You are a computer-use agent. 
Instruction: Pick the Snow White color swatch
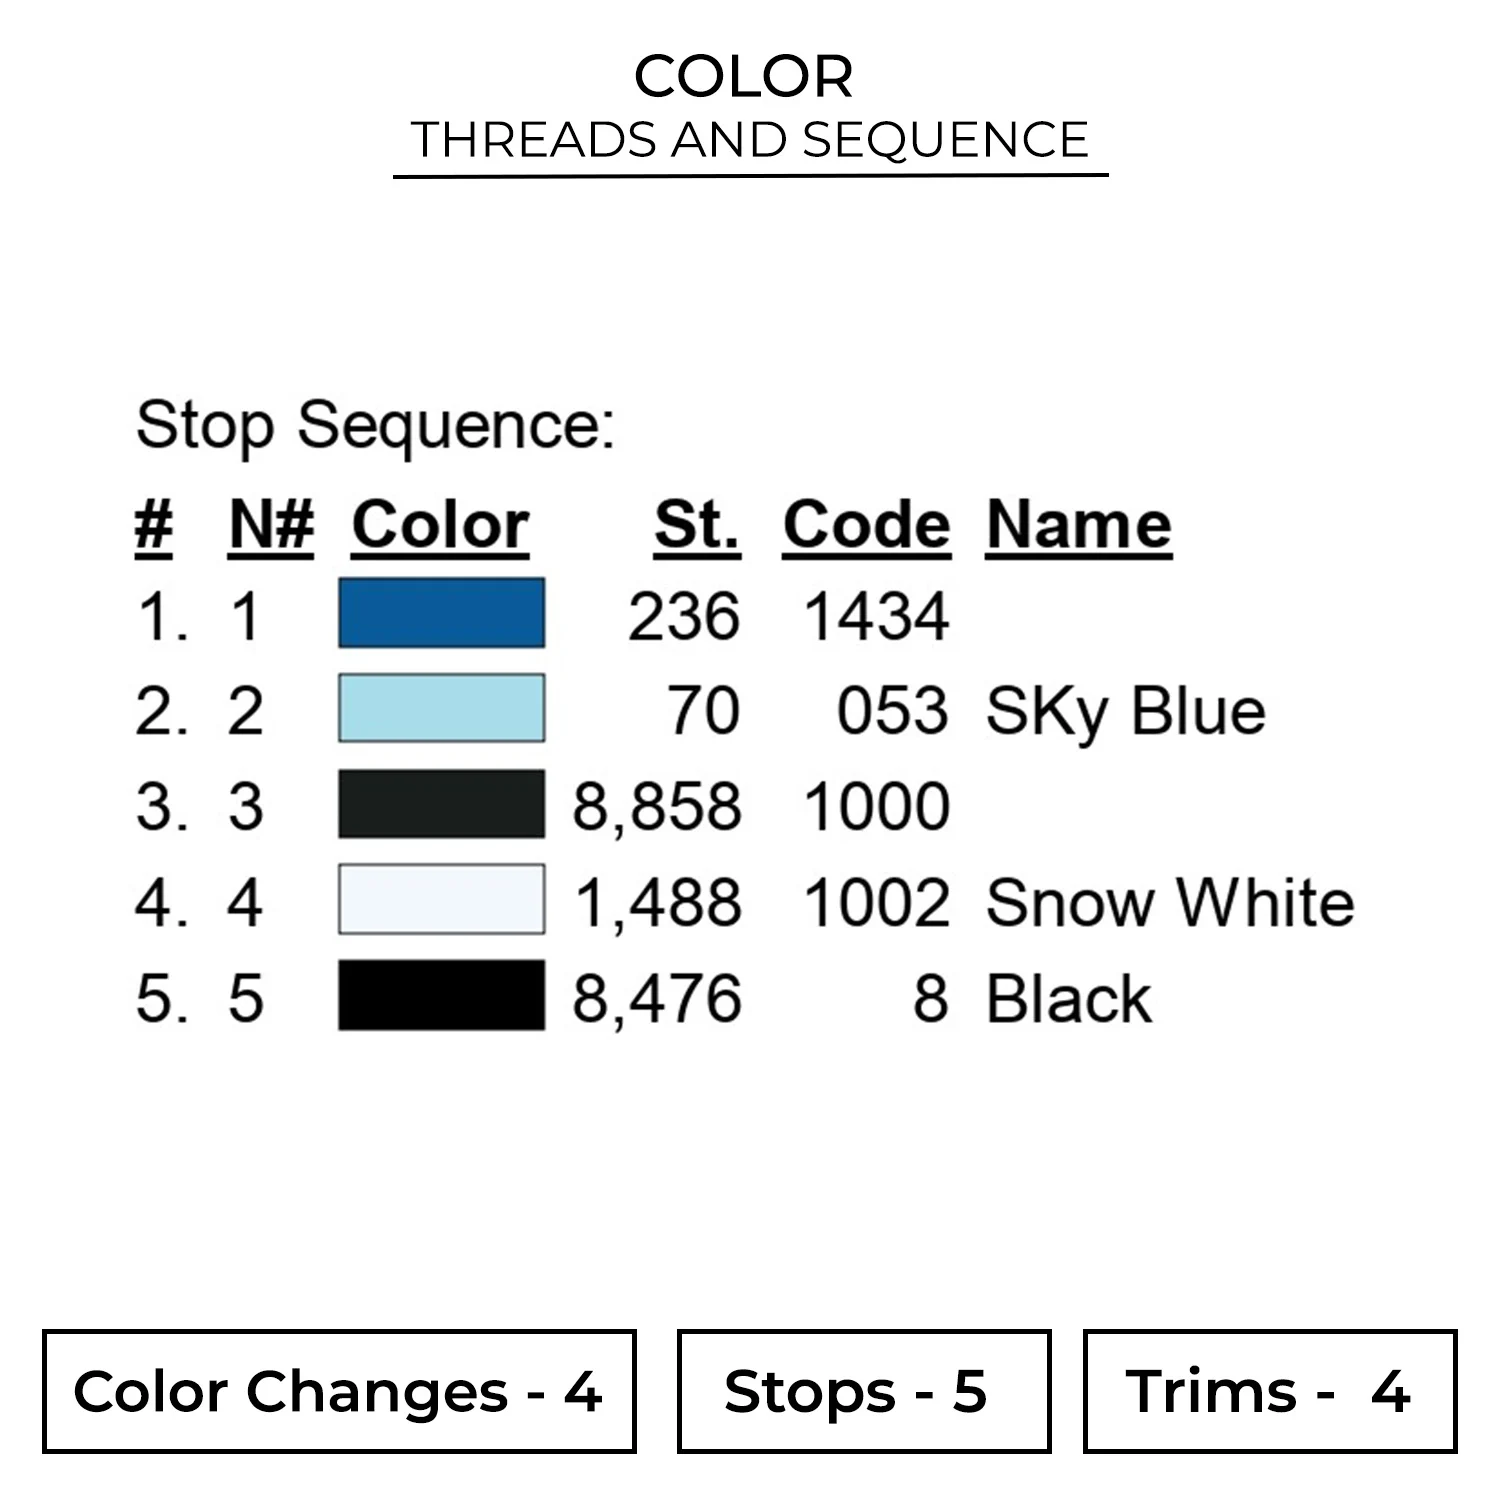pos(441,900)
